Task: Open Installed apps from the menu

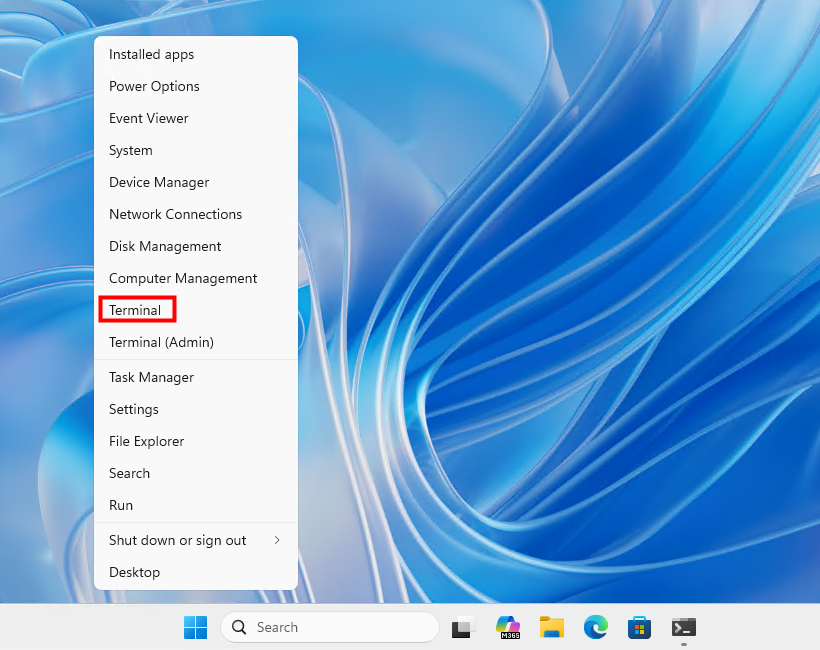Action: coord(151,54)
